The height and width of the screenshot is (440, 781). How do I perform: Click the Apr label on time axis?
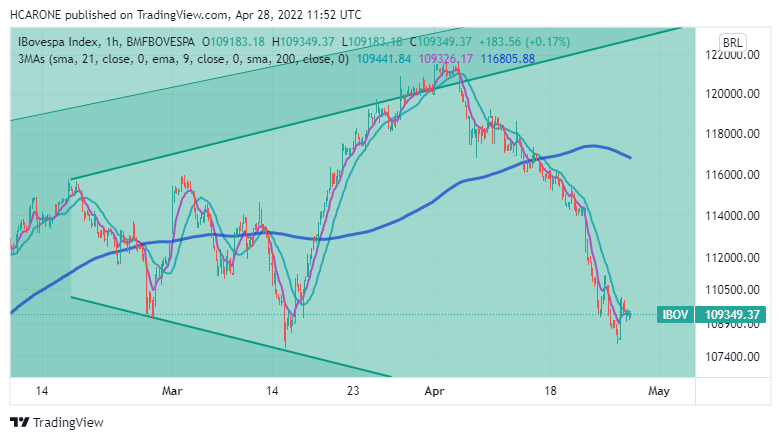pyautogui.click(x=435, y=391)
